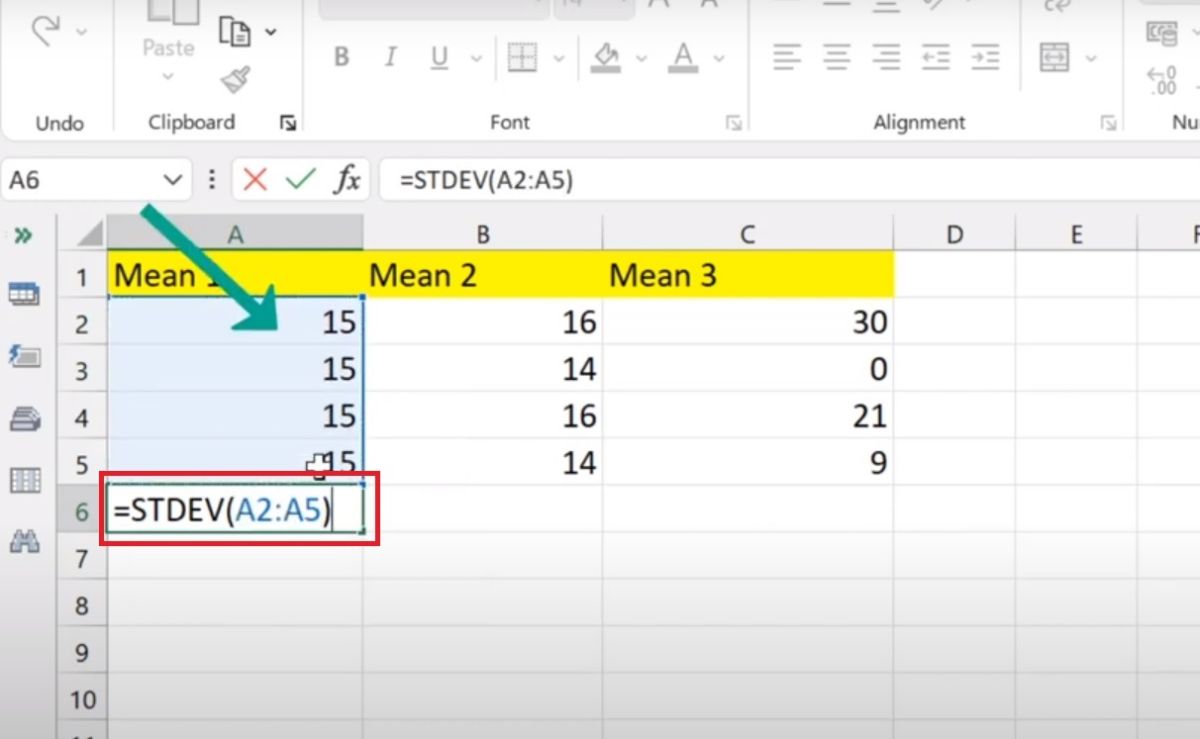Click the lightning bolt icon in left sidebar
The height and width of the screenshot is (739, 1200).
[23, 355]
